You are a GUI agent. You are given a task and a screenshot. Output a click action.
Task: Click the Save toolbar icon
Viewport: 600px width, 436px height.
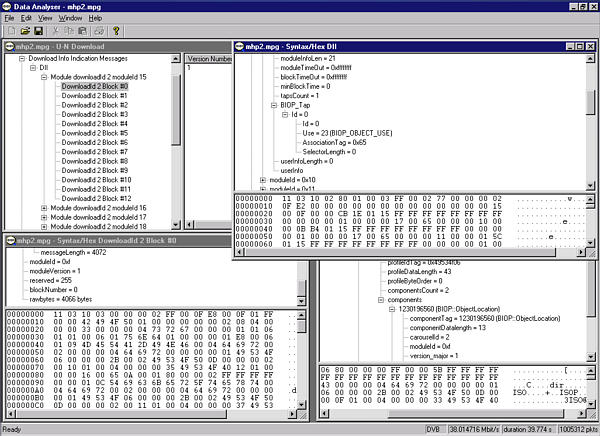pyautogui.click(x=37, y=32)
